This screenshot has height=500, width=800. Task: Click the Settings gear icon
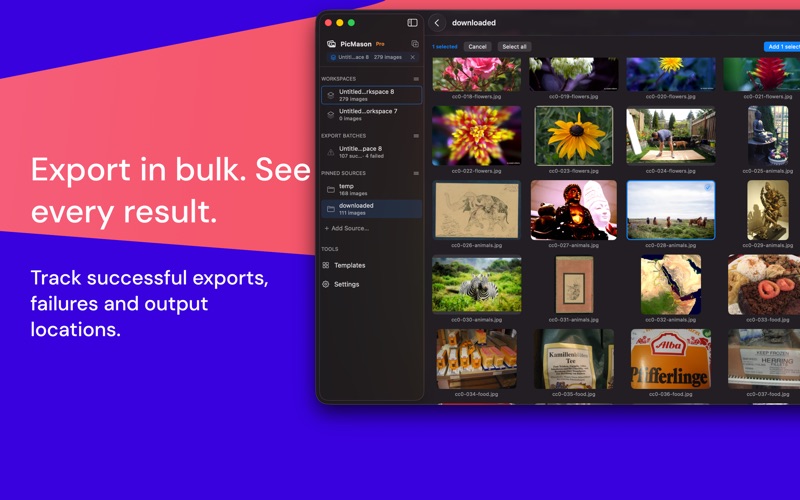click(326, 284)
